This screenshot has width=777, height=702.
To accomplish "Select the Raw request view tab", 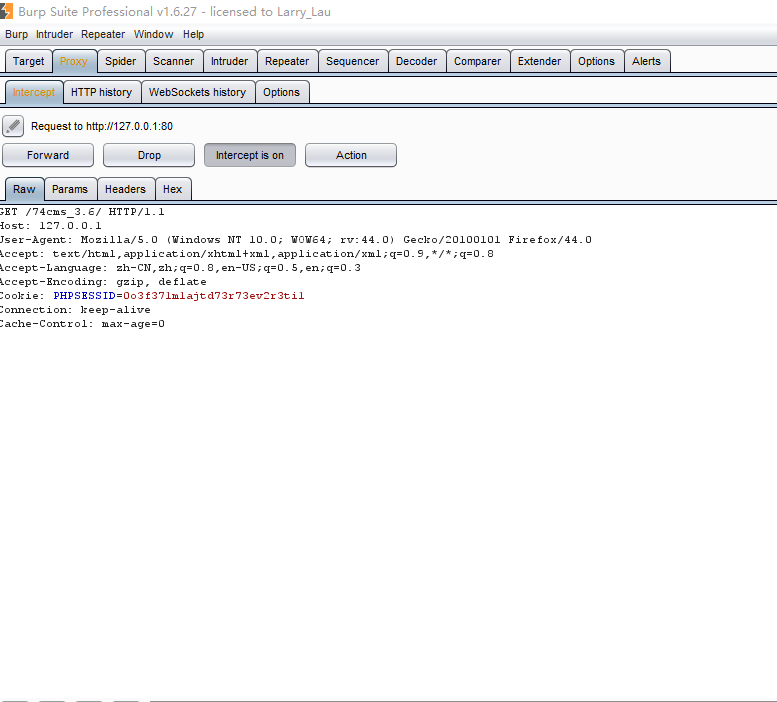I will (24, 189).
